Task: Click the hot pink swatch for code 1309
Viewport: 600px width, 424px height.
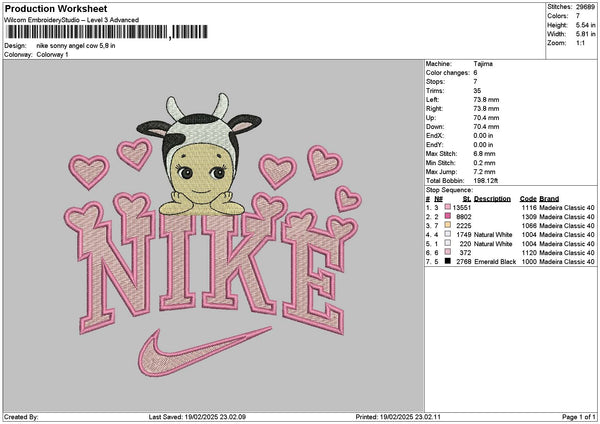Action: 447,216
